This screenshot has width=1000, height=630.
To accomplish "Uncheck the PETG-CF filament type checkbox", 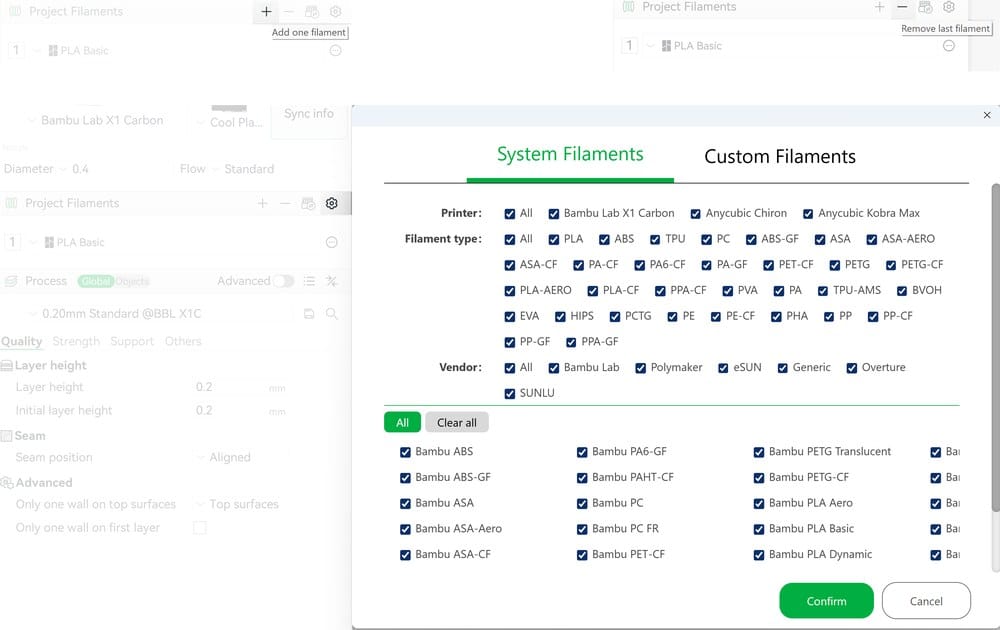I will point(891,265).
